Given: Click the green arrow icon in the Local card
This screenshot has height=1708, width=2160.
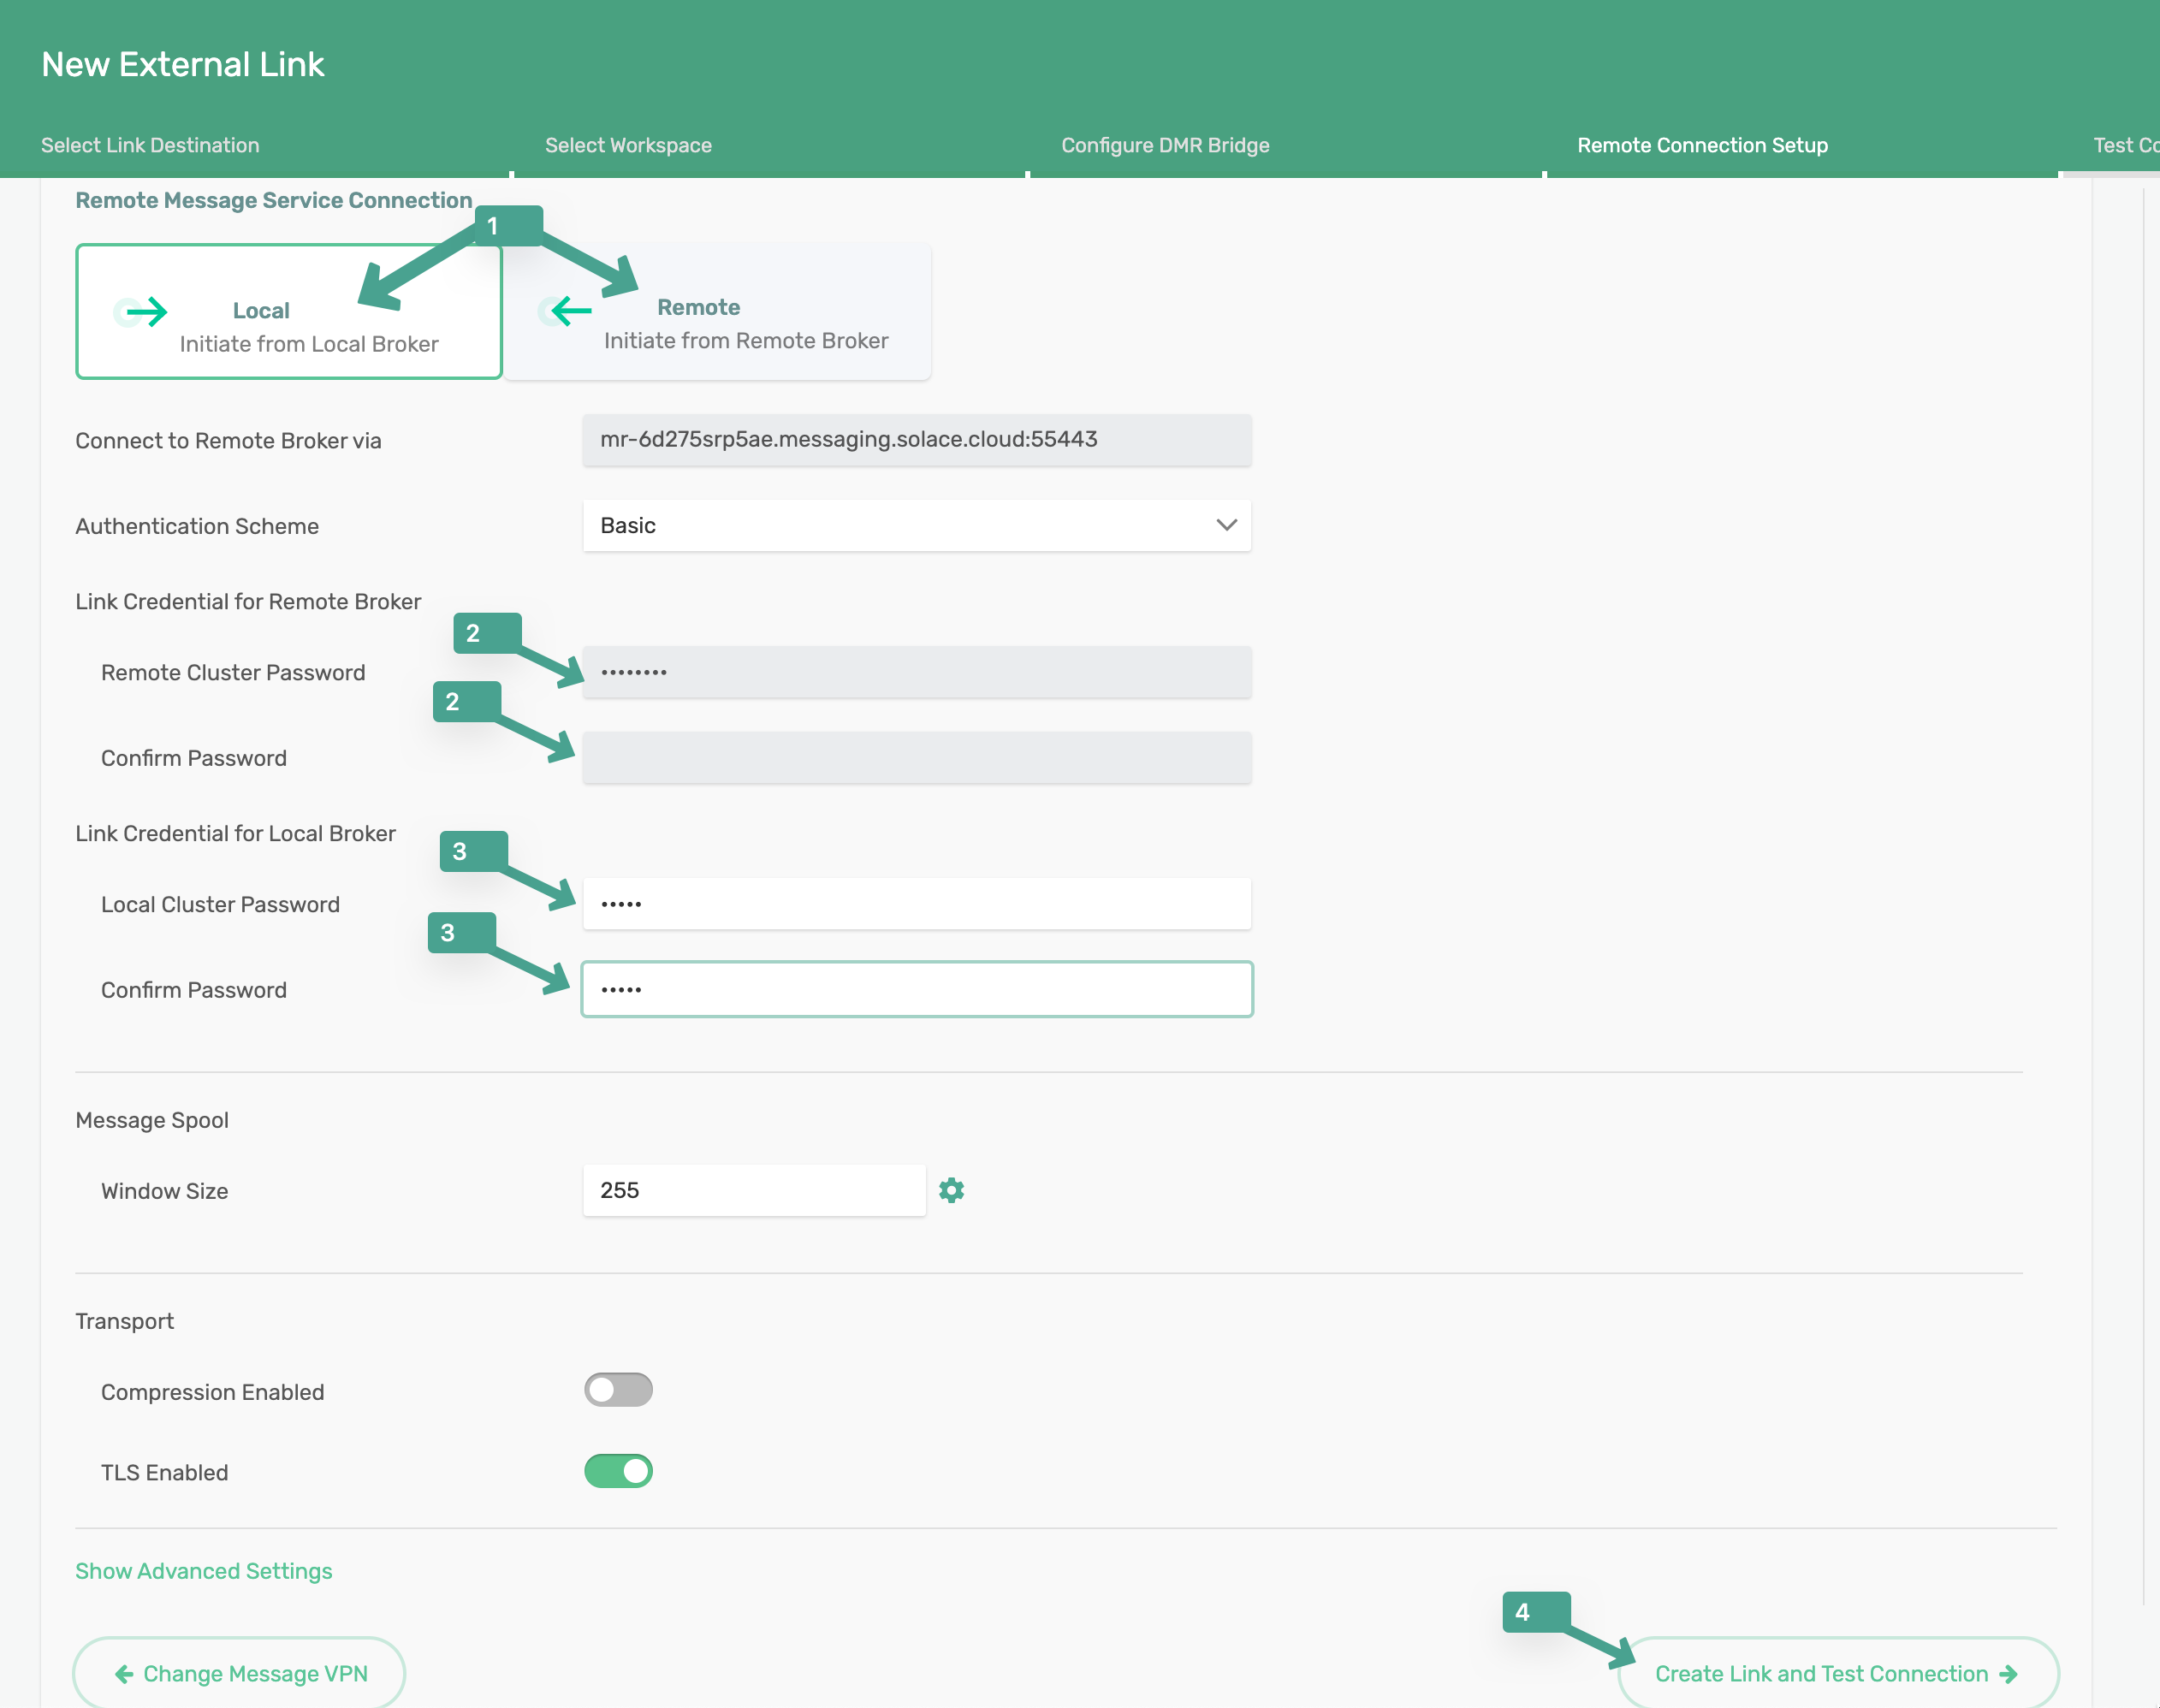Looking at the screenshot, I should click(143, 311).
